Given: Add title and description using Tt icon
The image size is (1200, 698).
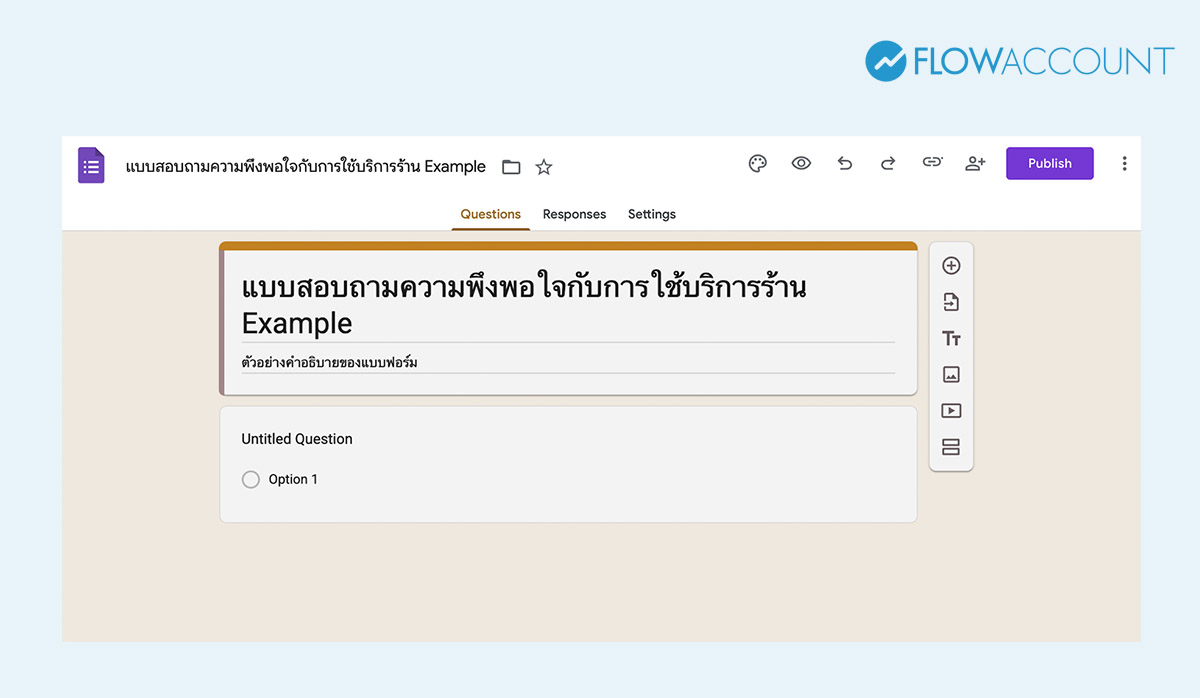Looking at the screenshot, I should pyautogui.click(x=951, y=338).
